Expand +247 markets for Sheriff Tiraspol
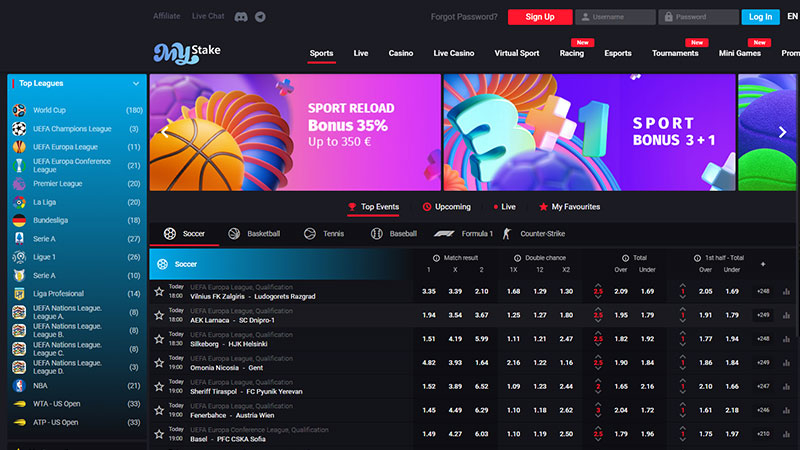Screen dimensions: 800x450 point(763,387)
